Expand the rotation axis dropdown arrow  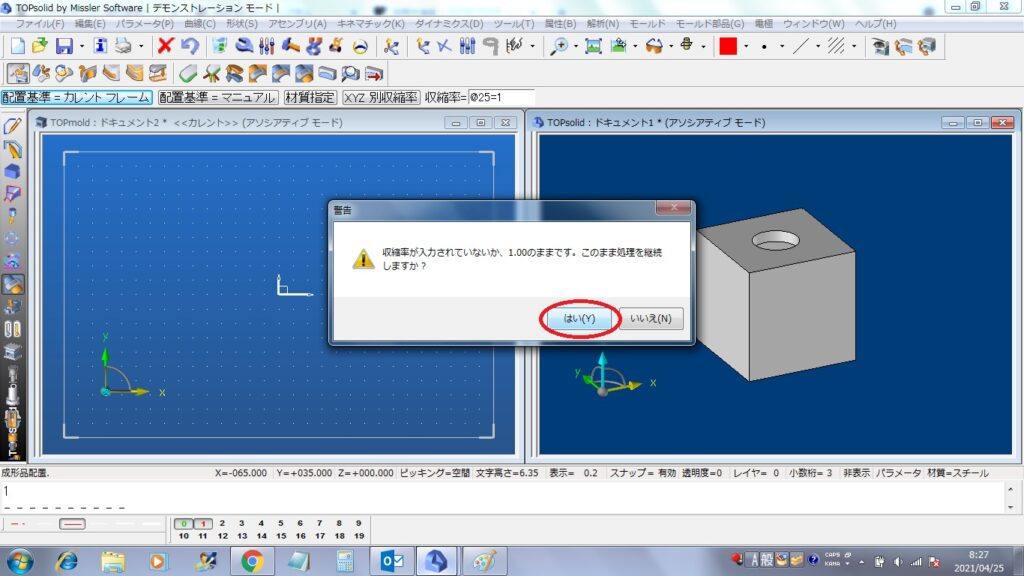(703, 46)
